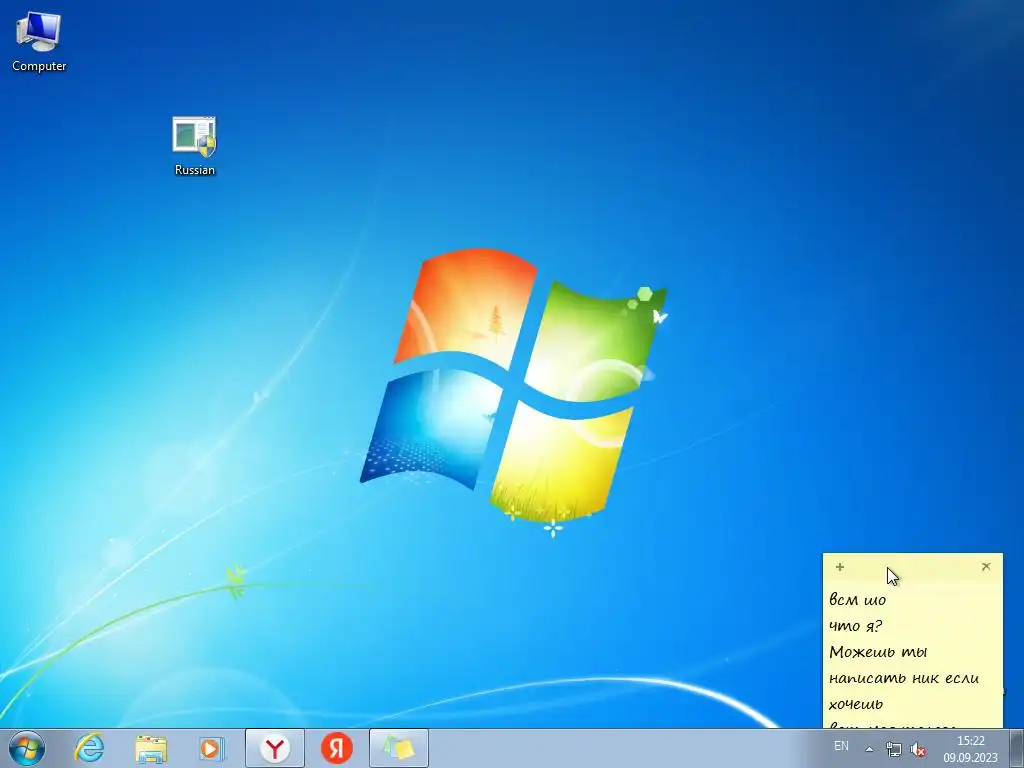The image size is (1024, 768).
Task: Open the clock showing 15:22
Action: point(970,749)
